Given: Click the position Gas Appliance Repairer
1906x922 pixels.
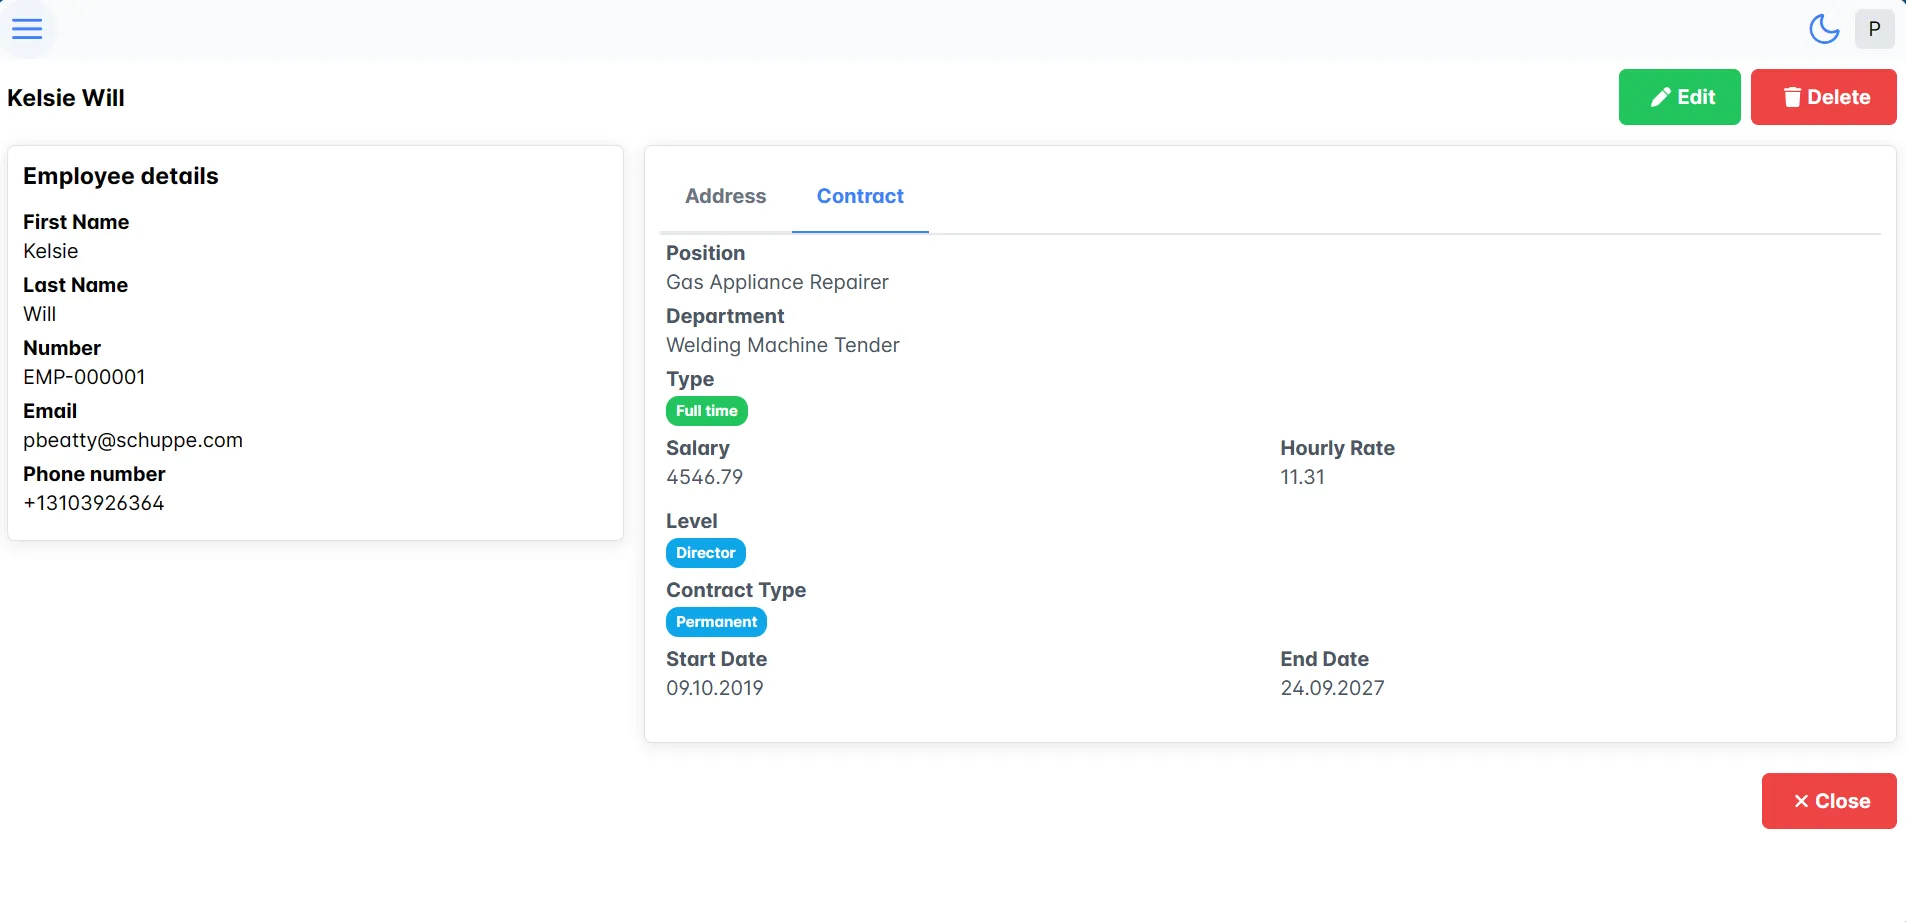Looking at the screenshot, I should click(x=777, y=282).
